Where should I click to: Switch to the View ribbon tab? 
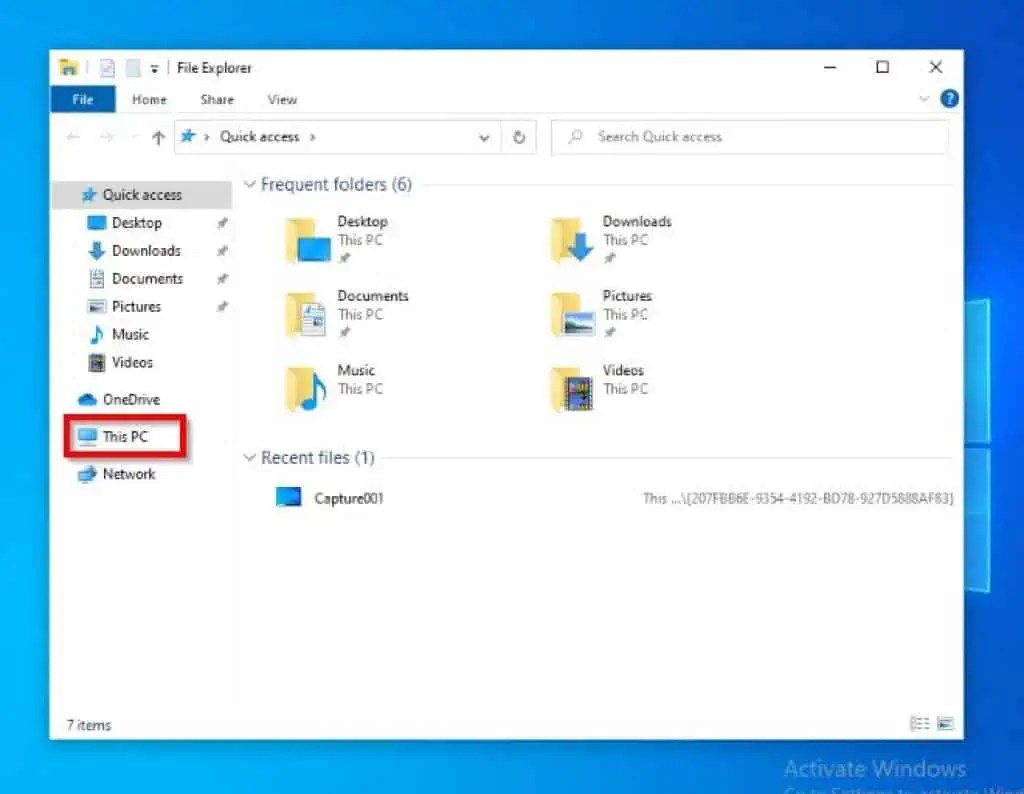pyautogui.click(x=281, y=99)
